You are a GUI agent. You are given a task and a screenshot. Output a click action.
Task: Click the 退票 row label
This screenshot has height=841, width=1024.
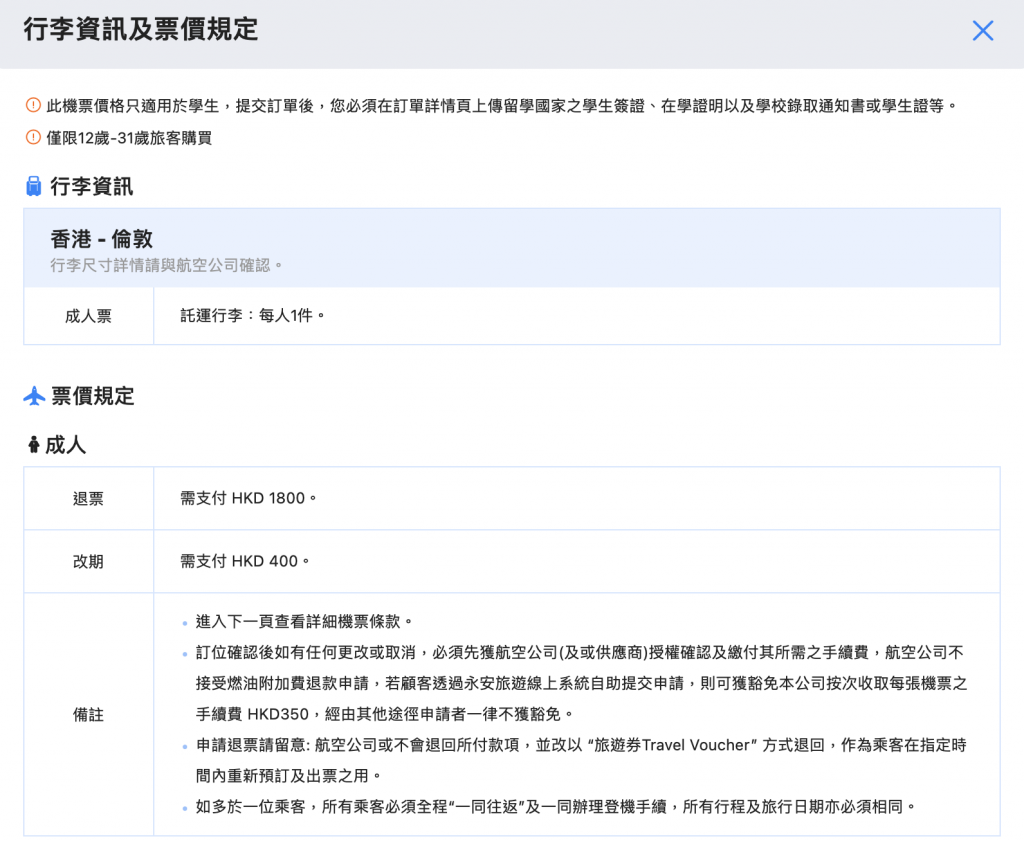(88, 499)
